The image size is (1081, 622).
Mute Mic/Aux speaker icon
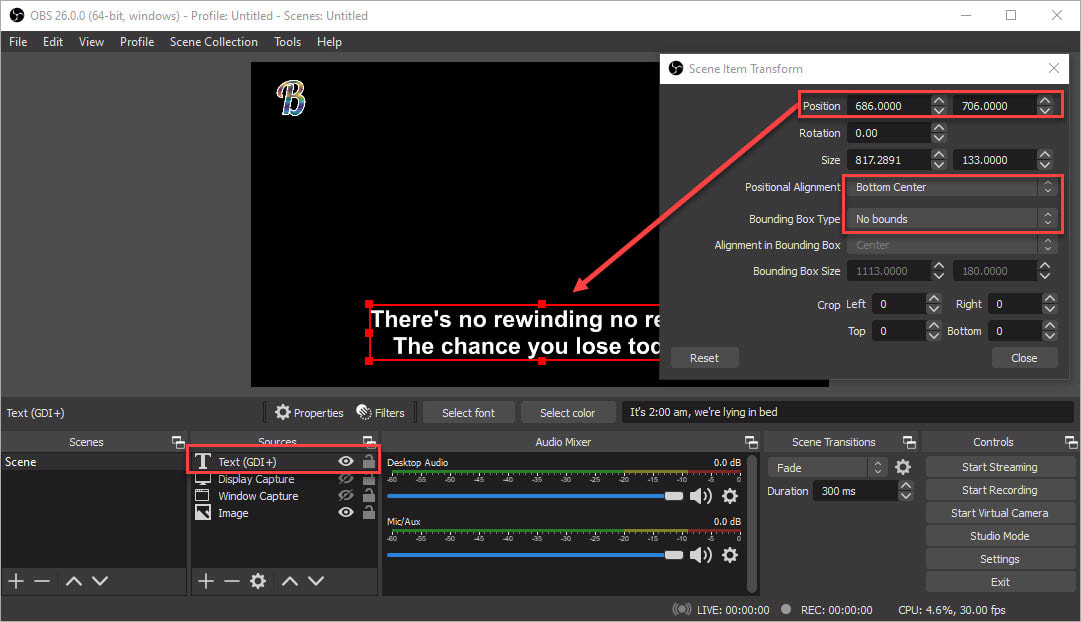point(700,555)
